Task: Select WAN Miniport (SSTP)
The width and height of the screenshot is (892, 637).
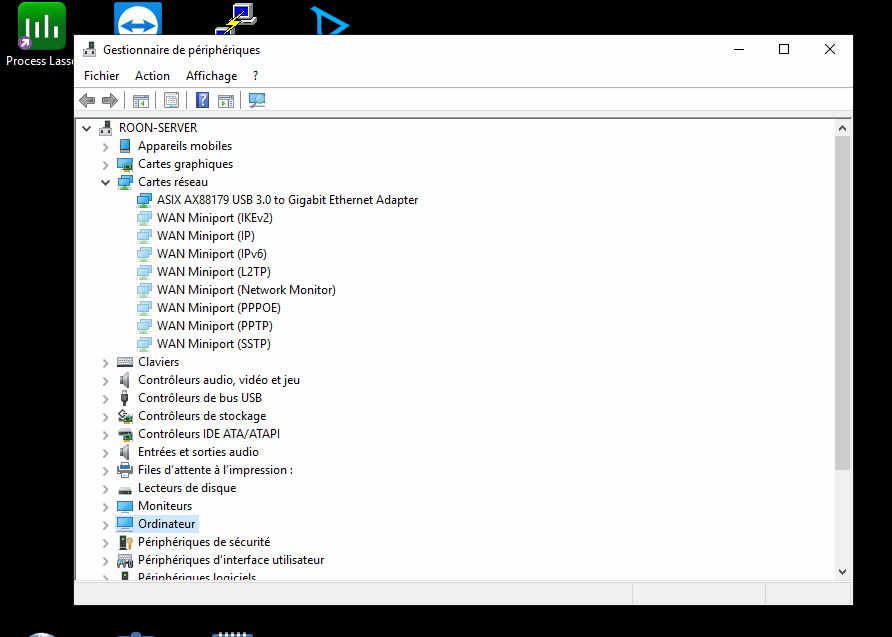Action: click(x=213, y=344)
